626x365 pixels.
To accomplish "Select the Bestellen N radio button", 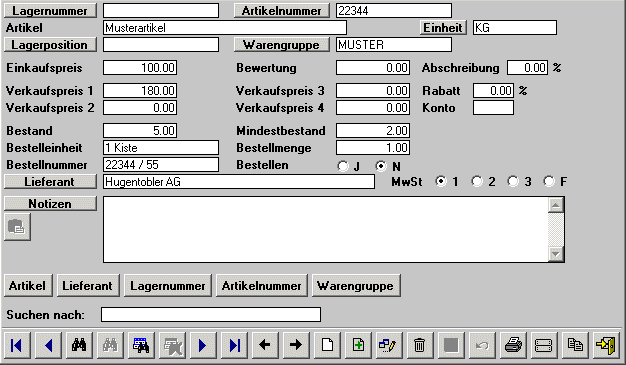I will tap(381, 166).
